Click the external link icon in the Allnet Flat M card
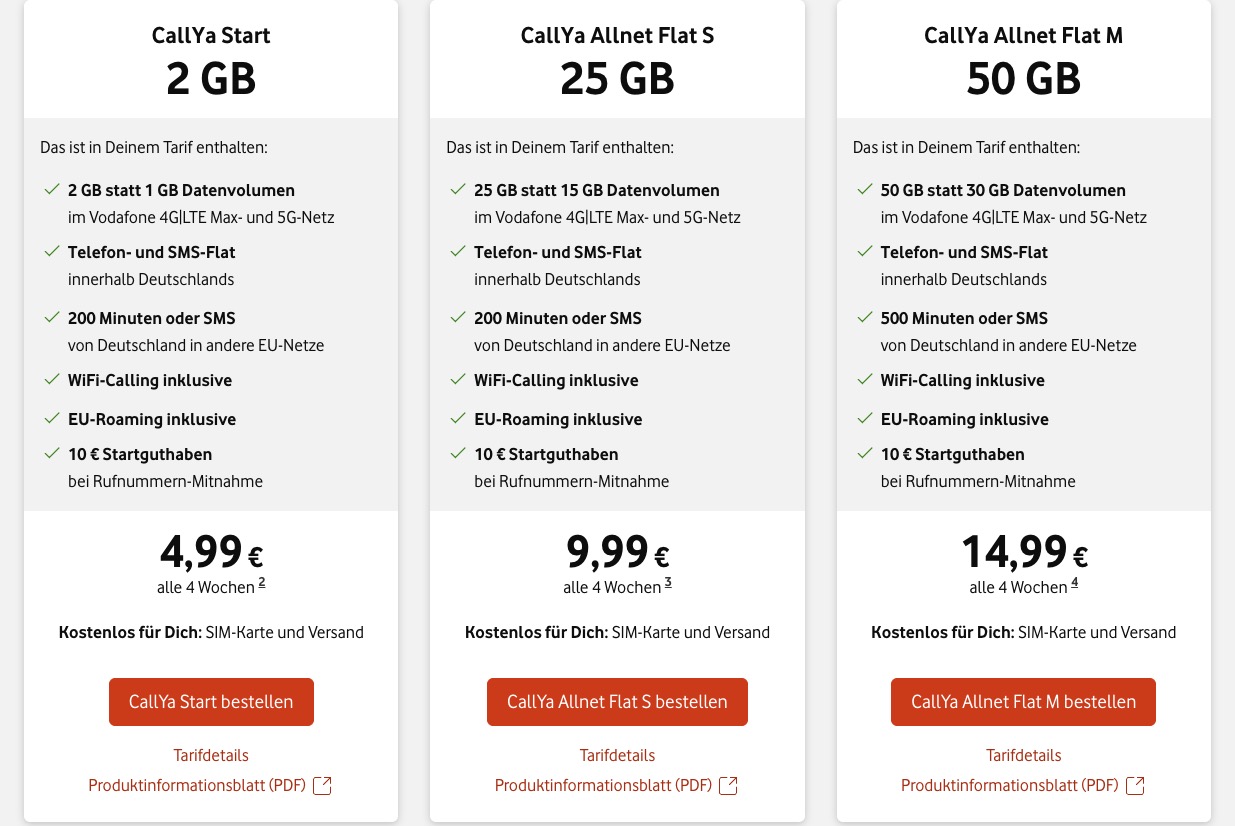1235x826 pixels. click(x=1135, y=786)
